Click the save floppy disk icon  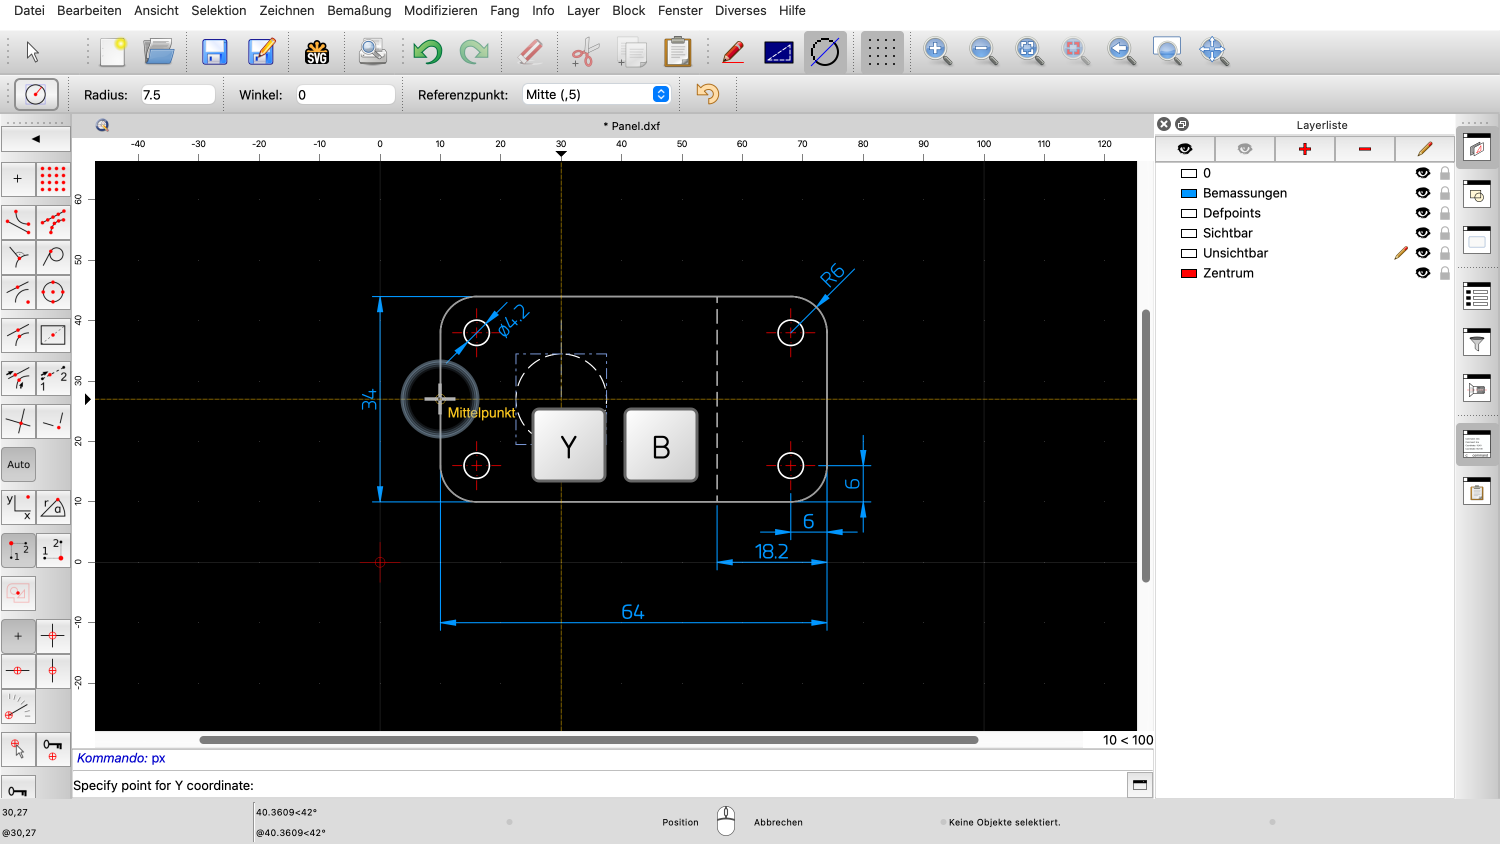tap(214, 51)
